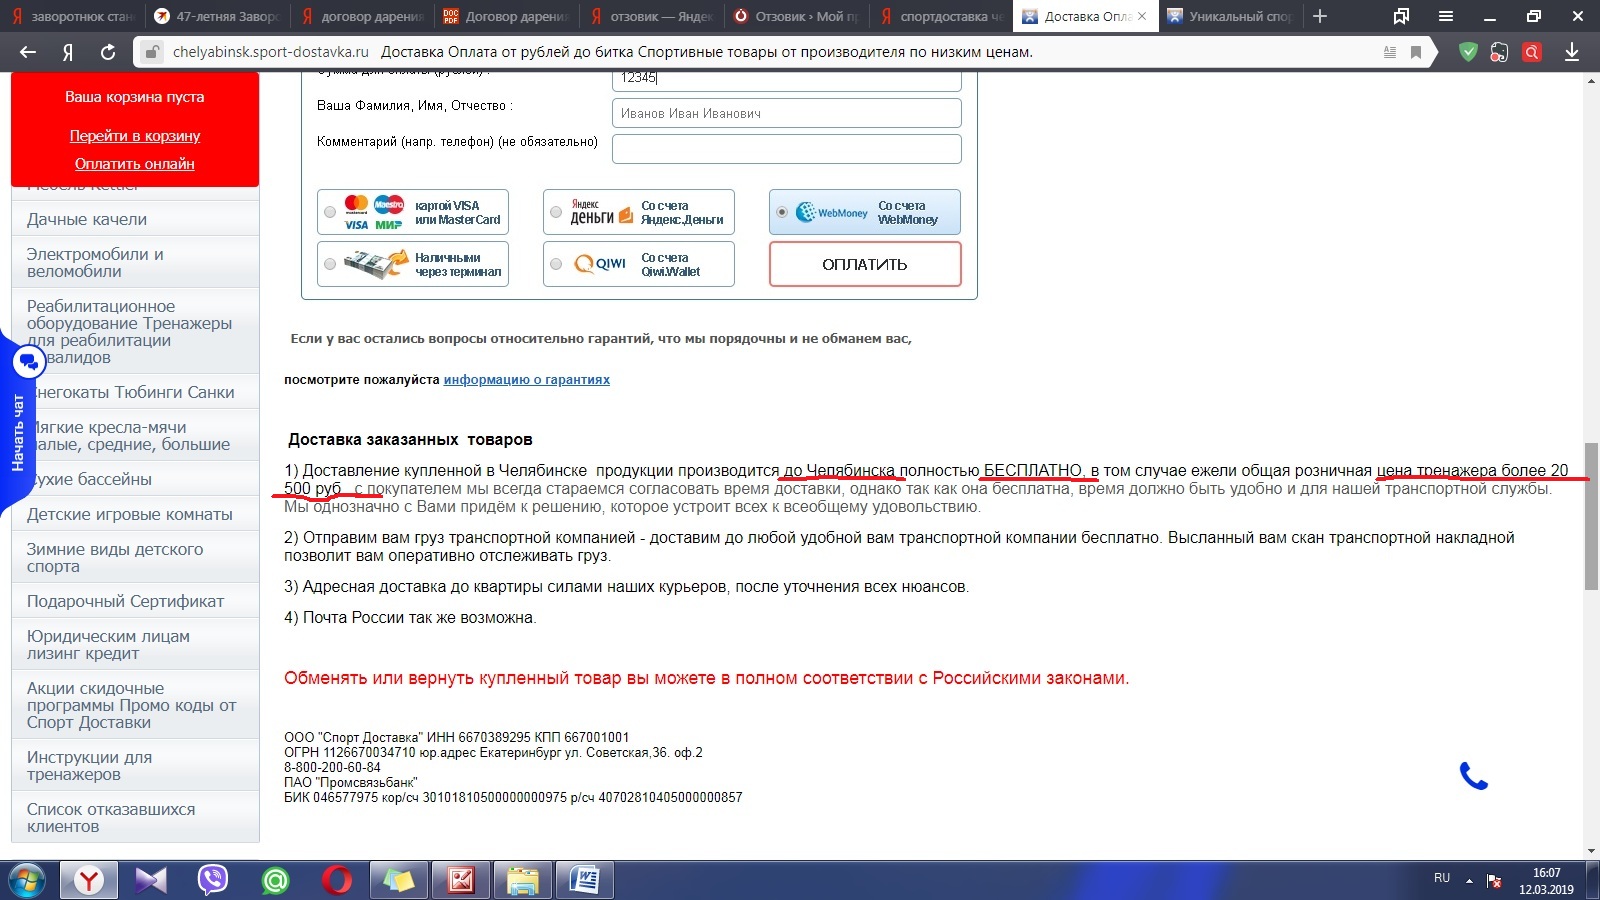Screen dimensions: 1600x900
Task: Open 'Инструкции для тренажеров' section
Action: pos(135,766)
